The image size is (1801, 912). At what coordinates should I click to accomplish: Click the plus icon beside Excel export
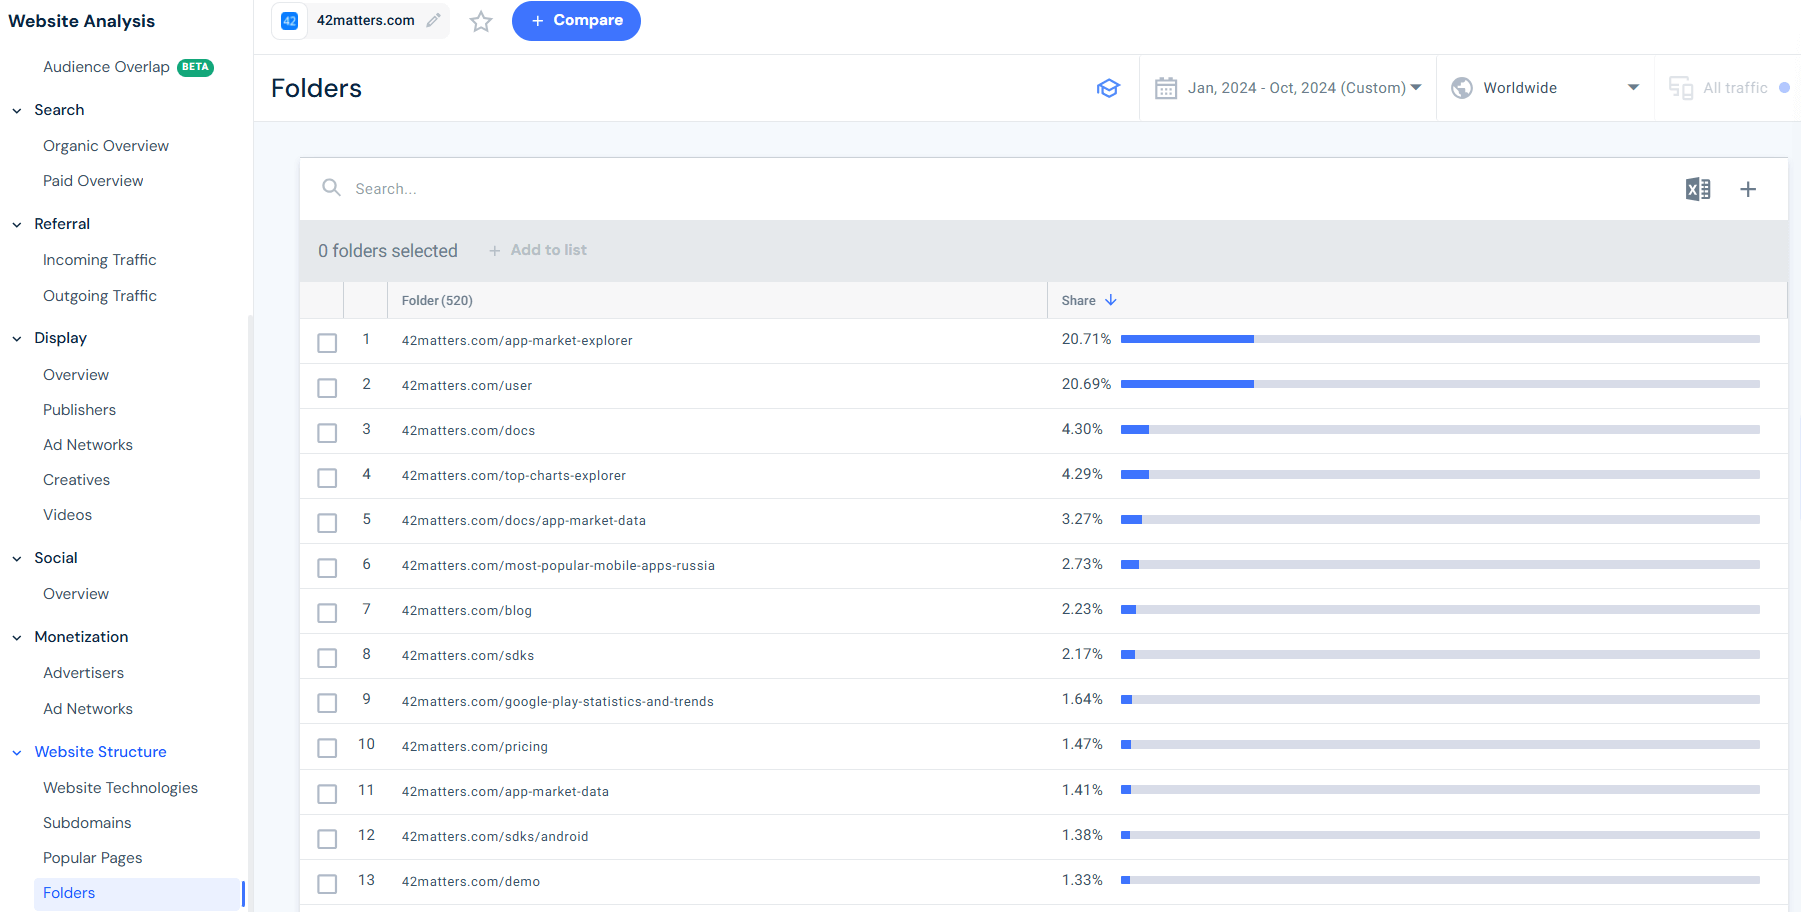pyautogui.click(x=1748, y=189)
